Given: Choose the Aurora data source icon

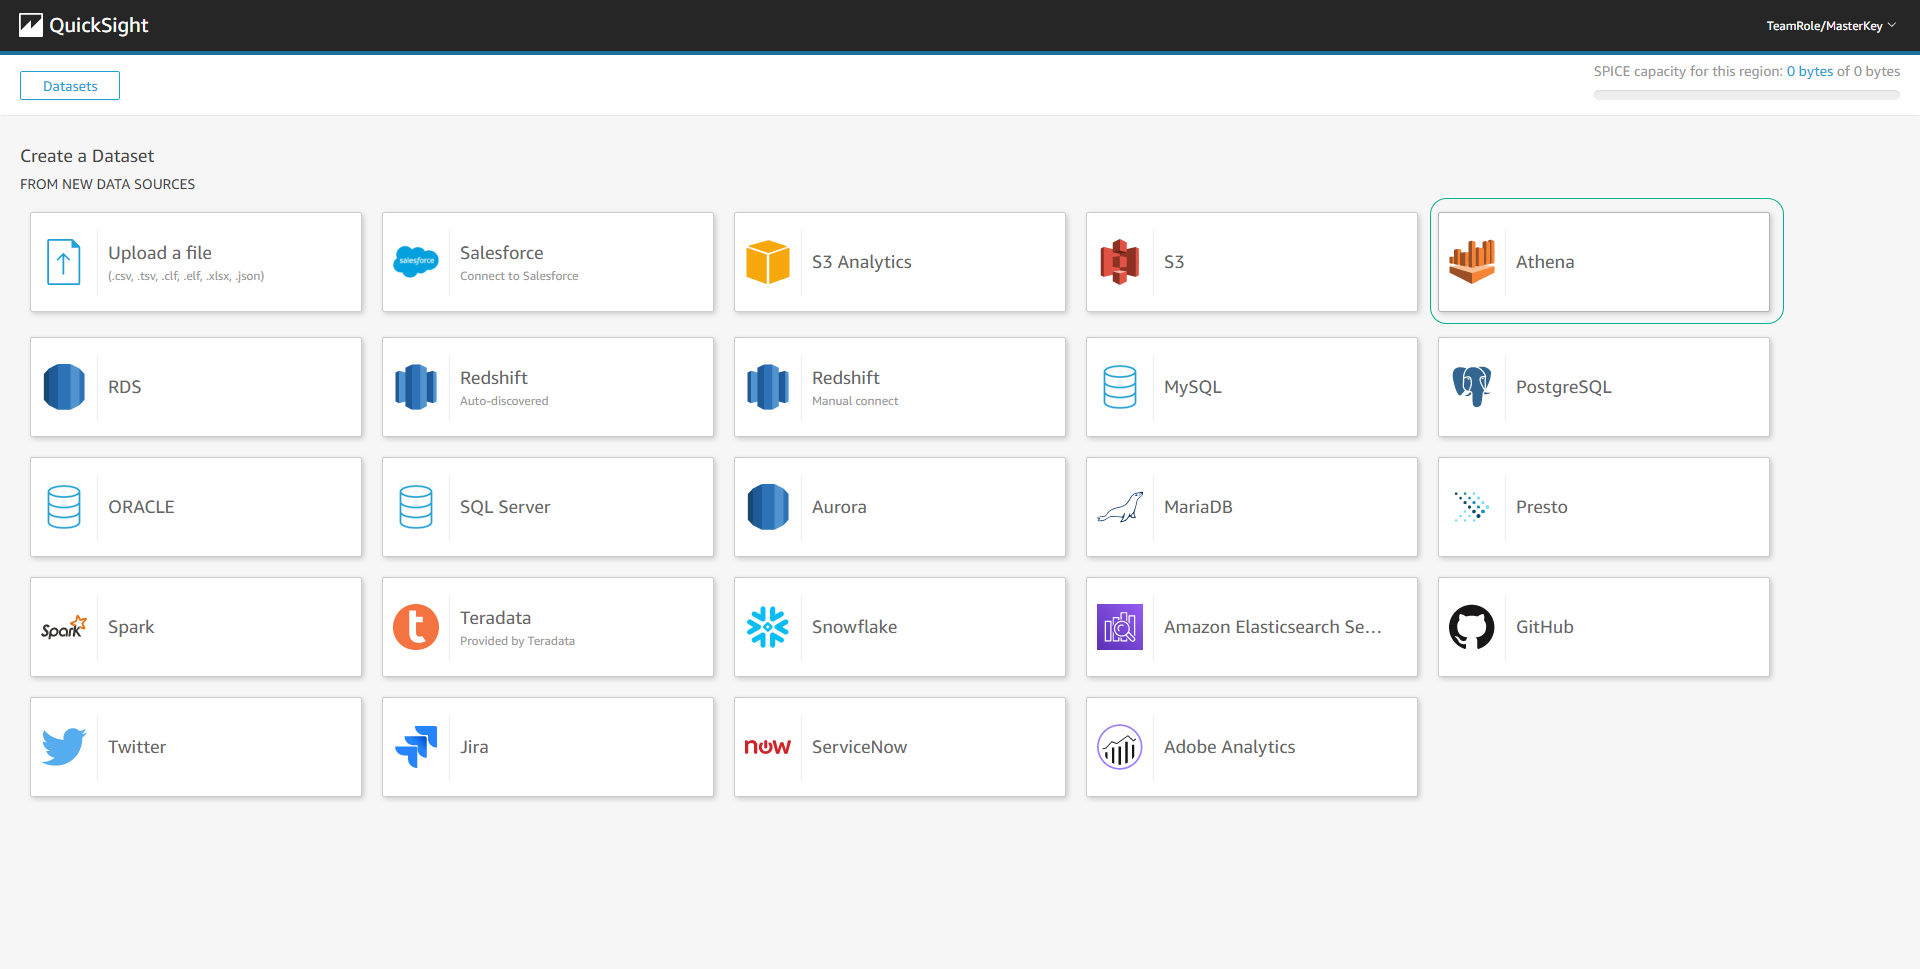Looking at the screenshot, I should click(768, 507).
